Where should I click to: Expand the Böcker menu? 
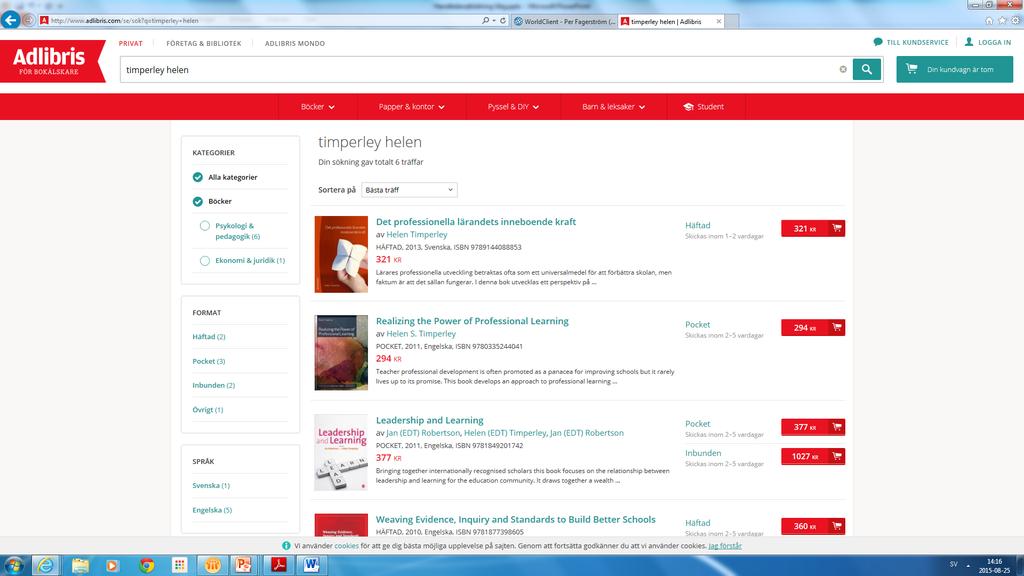click(x=318, y=106)
